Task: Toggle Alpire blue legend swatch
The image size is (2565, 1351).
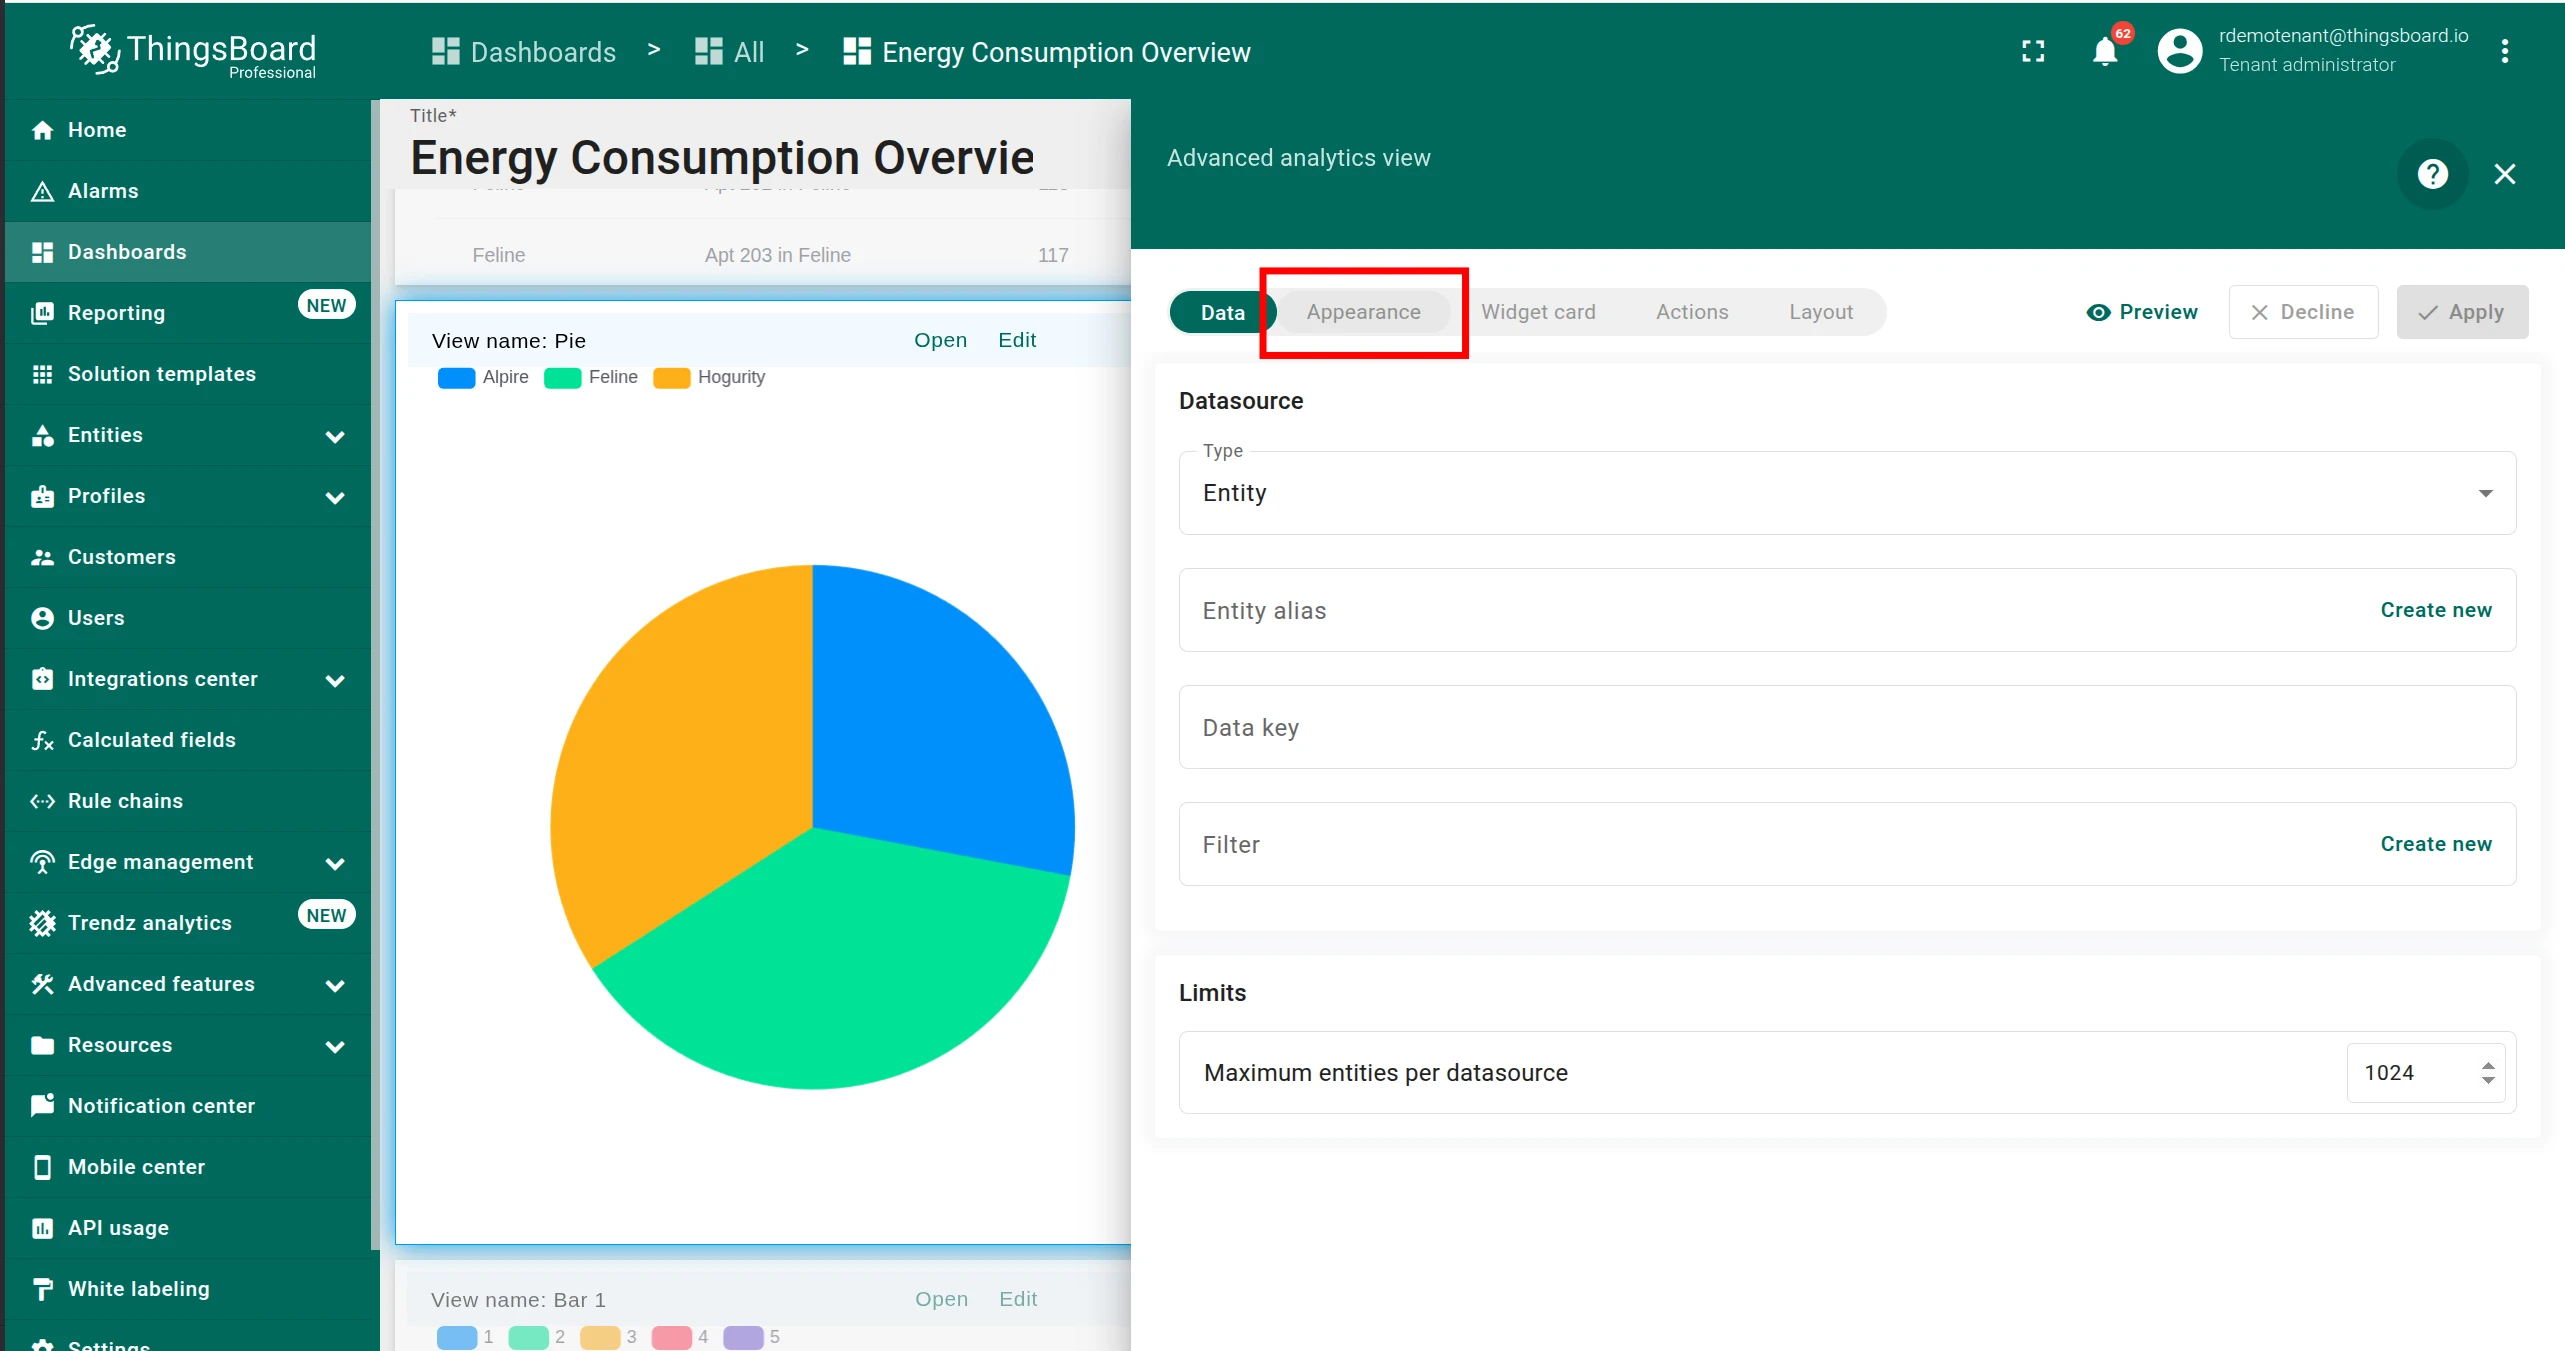Action: click(x=456, y=378)
